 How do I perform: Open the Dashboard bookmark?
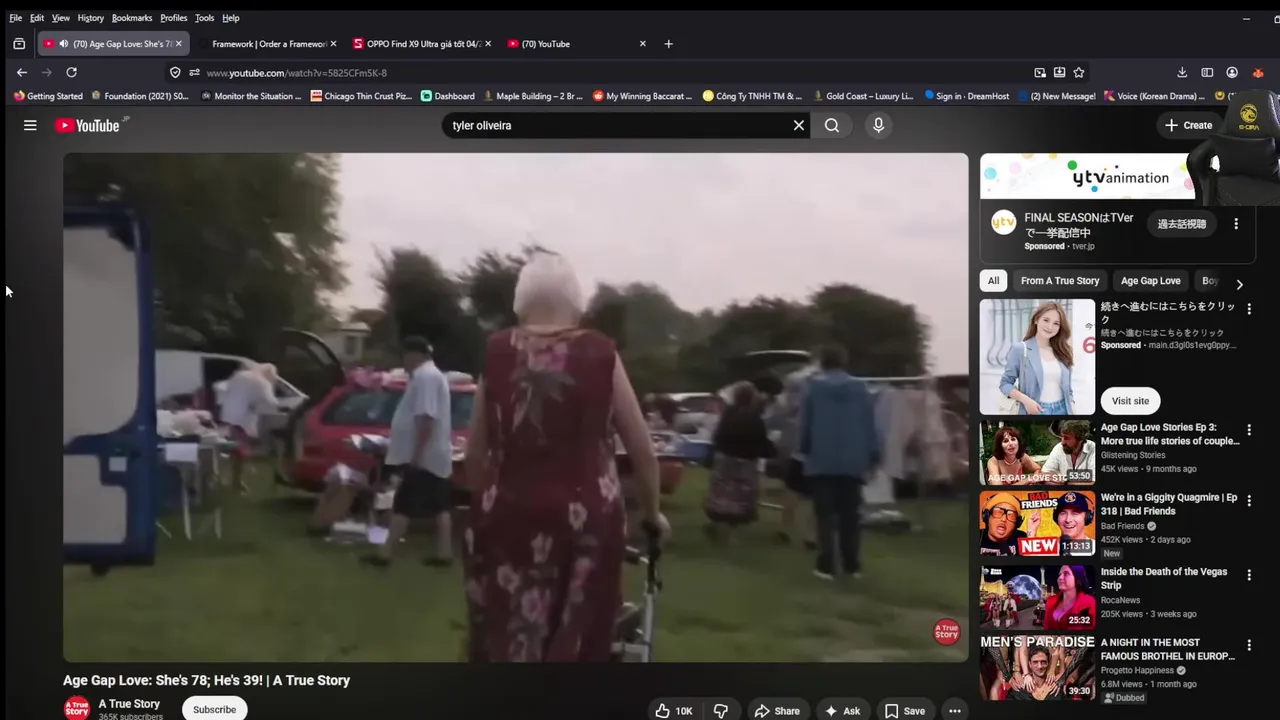tap(447, 96)
